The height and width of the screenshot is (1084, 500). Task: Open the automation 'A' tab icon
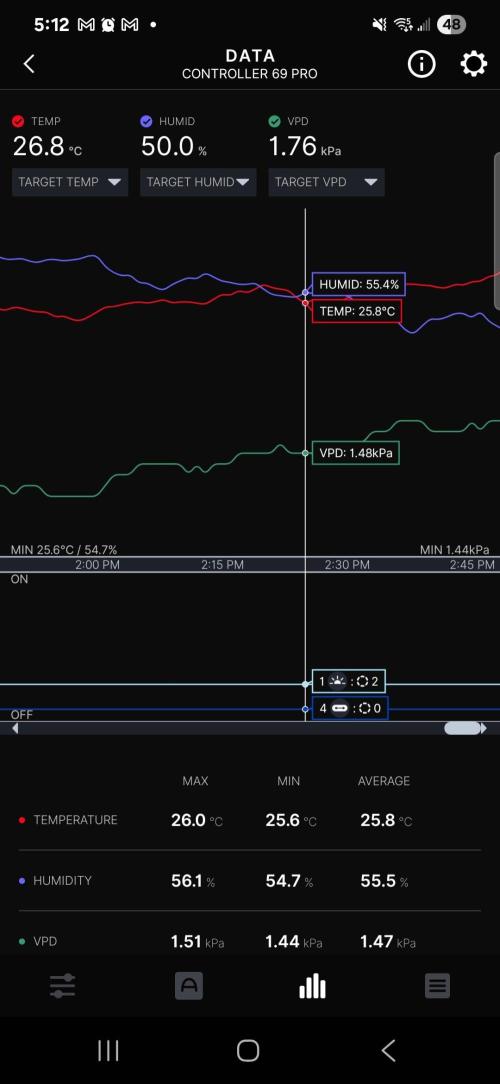(189, 986)
